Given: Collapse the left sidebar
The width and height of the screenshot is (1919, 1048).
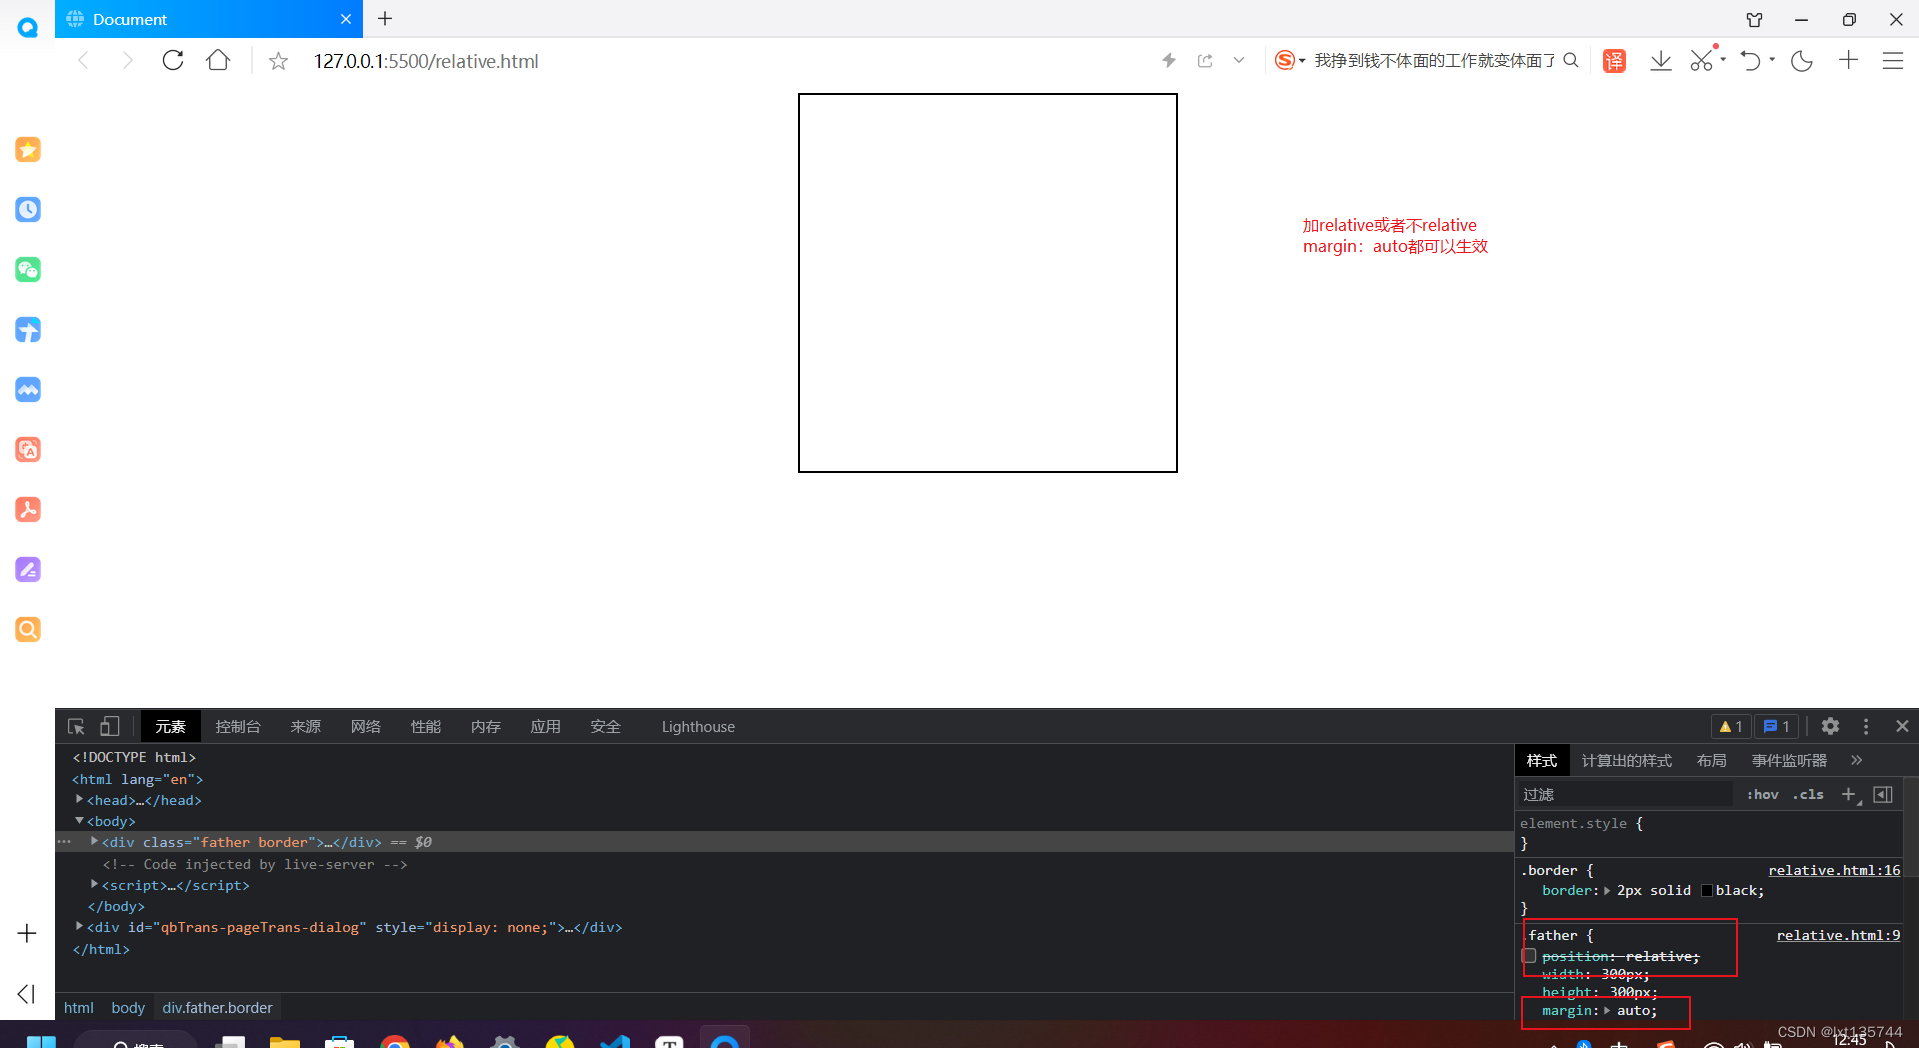Looking at the screenshot, I should click(x=27, y=994).
